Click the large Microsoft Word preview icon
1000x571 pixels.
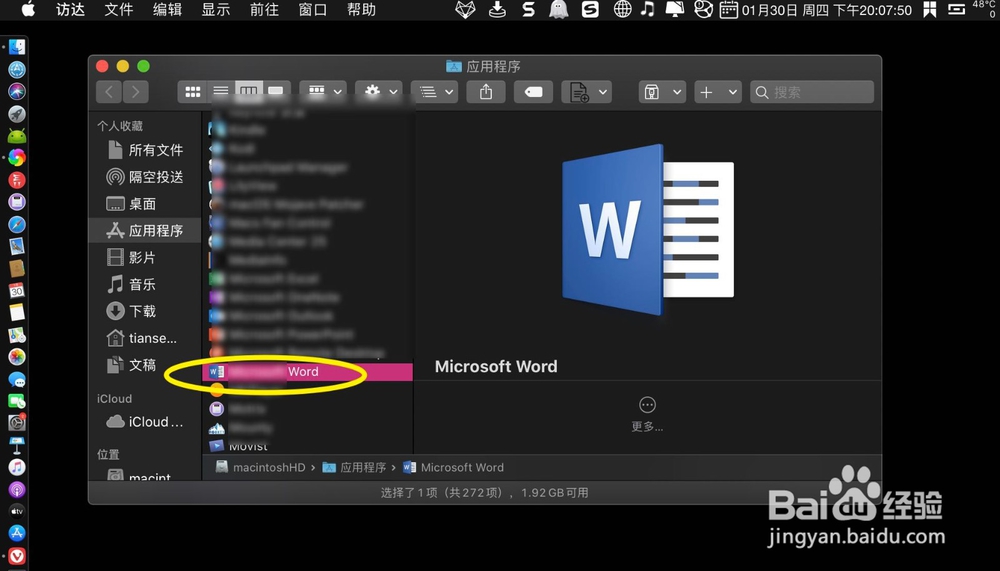647,230
